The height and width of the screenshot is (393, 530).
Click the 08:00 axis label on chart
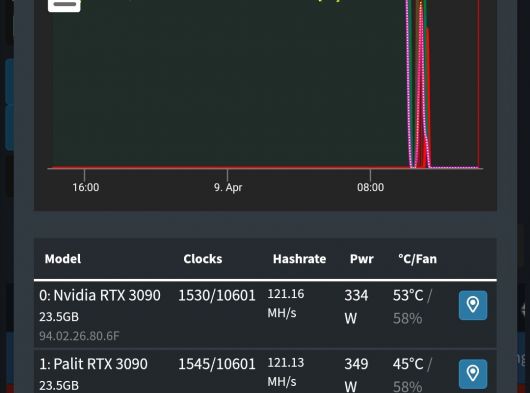pos(370,187)
